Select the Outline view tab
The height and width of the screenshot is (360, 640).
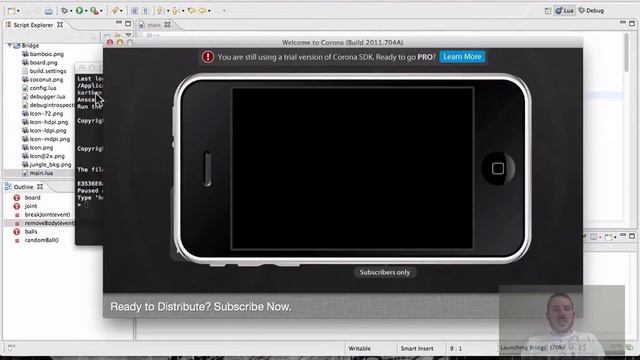(x=24, y=187)
